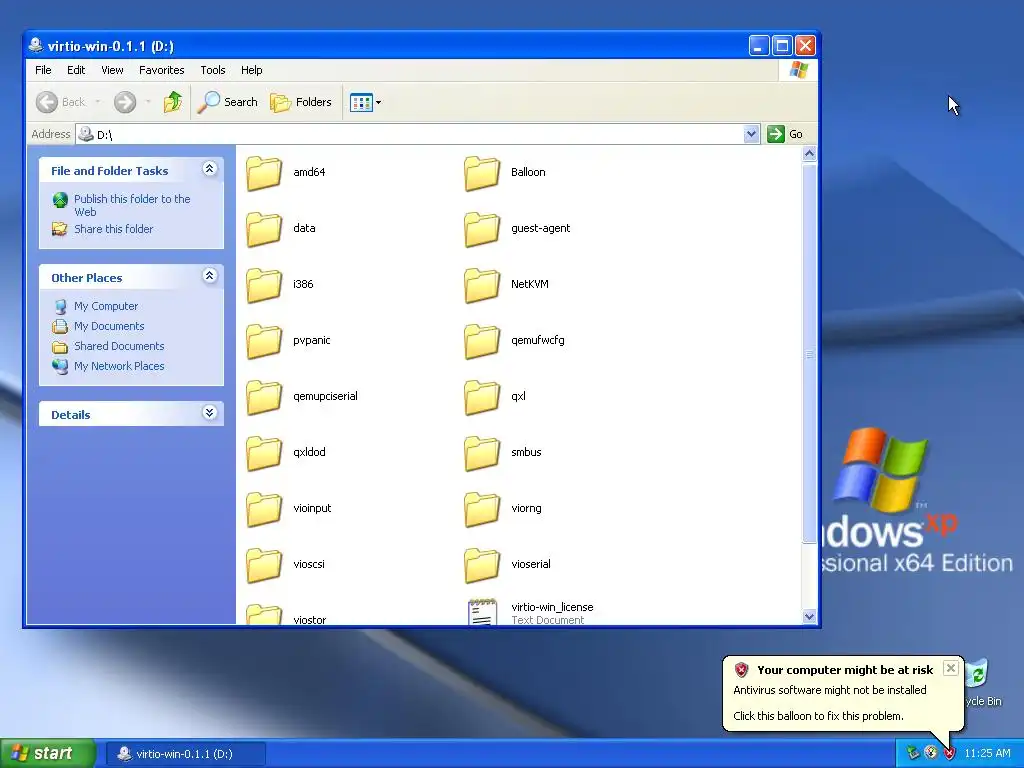The width and height of the screenshot is (1024, 768).
Task: Click the Start button
Action: click(x=47, y=754)
